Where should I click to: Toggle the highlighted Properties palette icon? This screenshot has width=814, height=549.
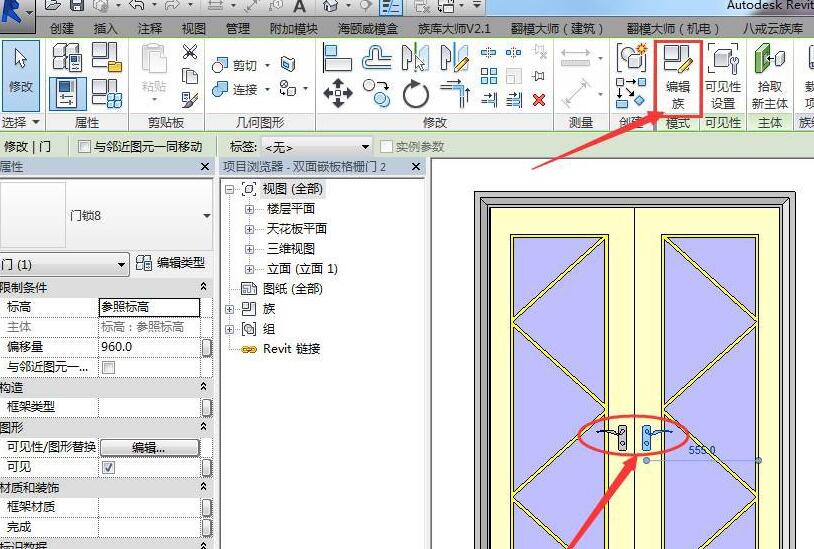[67, 93]
